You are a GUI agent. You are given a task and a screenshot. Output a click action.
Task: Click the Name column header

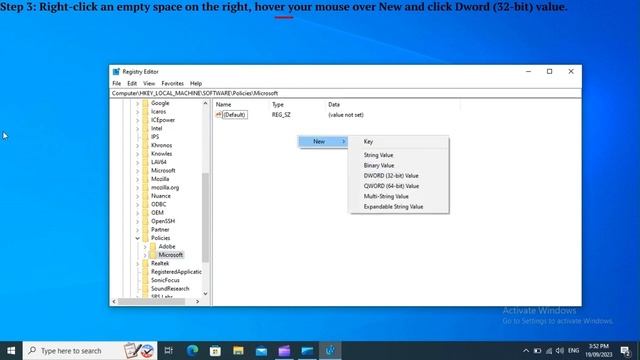pos(223,104)
